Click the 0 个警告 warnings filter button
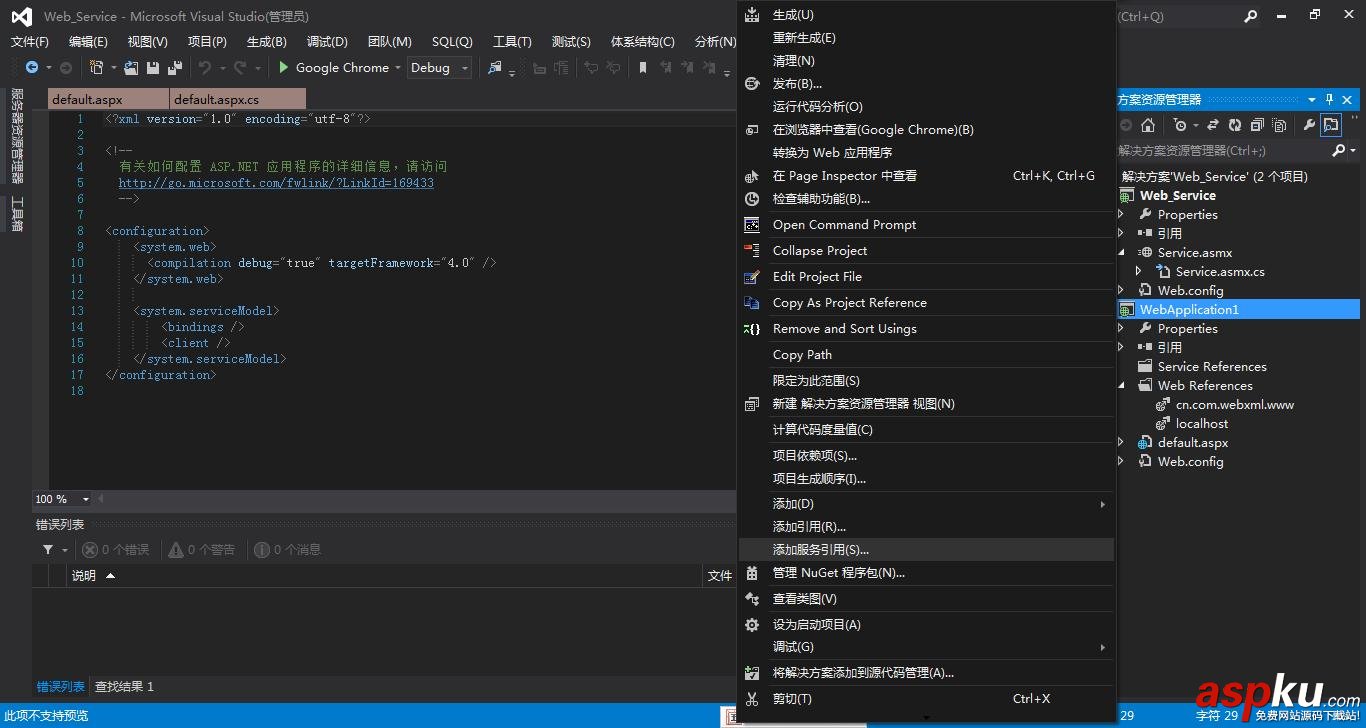The width and height of the screenshot is (1366, 728). tap(201, 549)
